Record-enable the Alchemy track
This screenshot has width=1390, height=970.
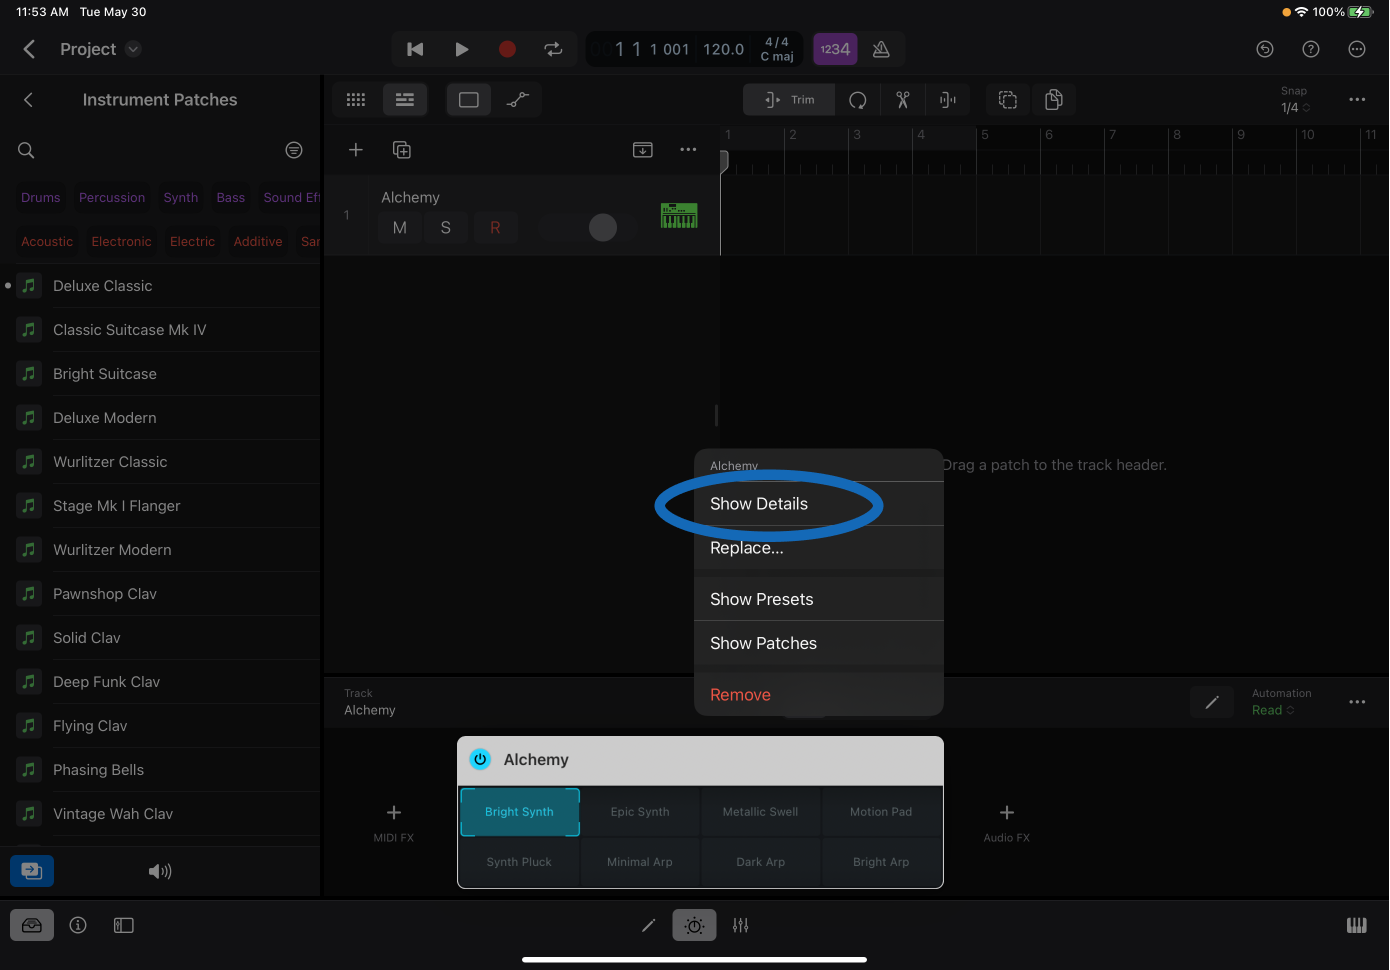pos(495,228)
